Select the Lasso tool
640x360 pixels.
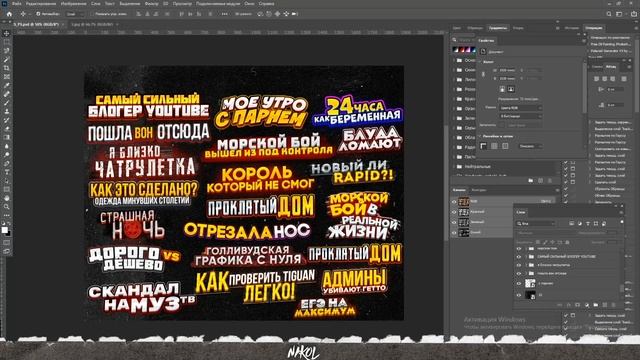[x=7, y=51]
